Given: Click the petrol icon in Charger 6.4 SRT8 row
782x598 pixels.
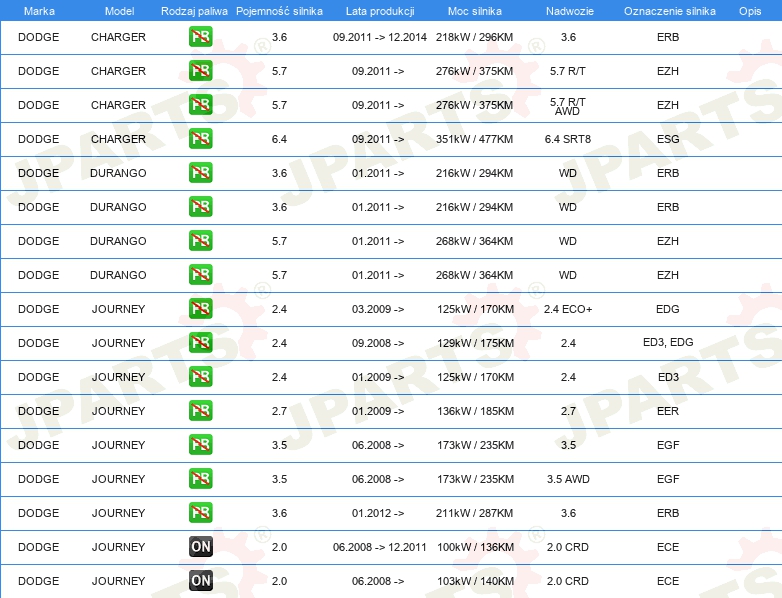Looking at the screenshot, I should [x=200, y=139].
